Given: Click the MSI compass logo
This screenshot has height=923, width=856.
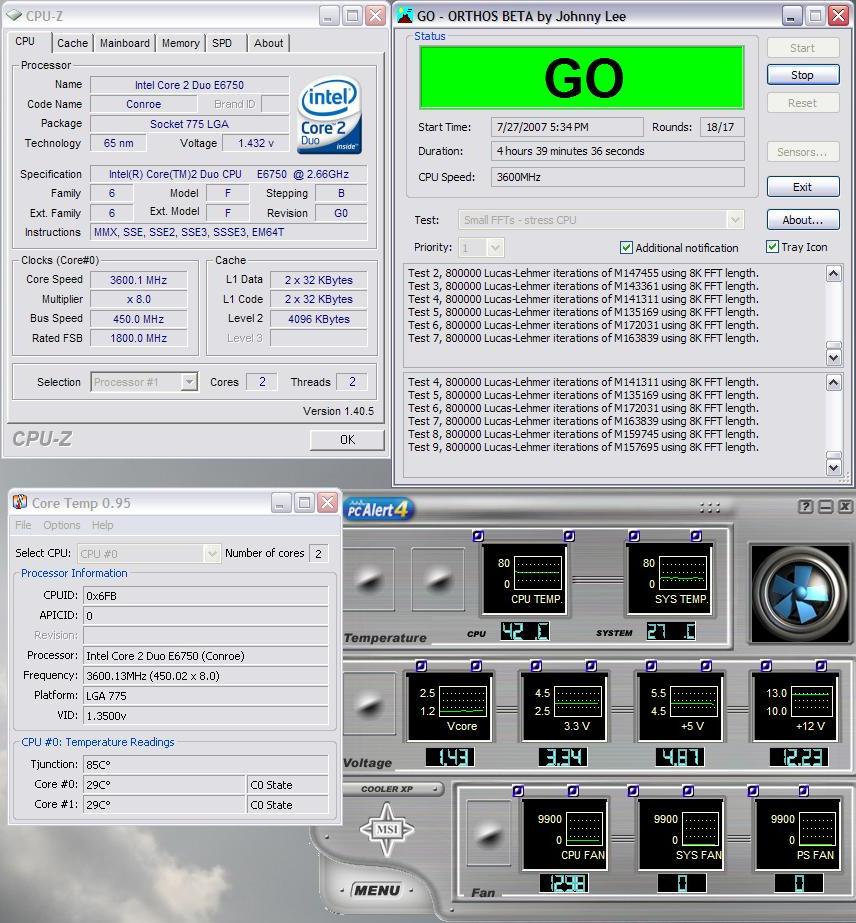Looking at the screenshot, I should tap(387, 829).
